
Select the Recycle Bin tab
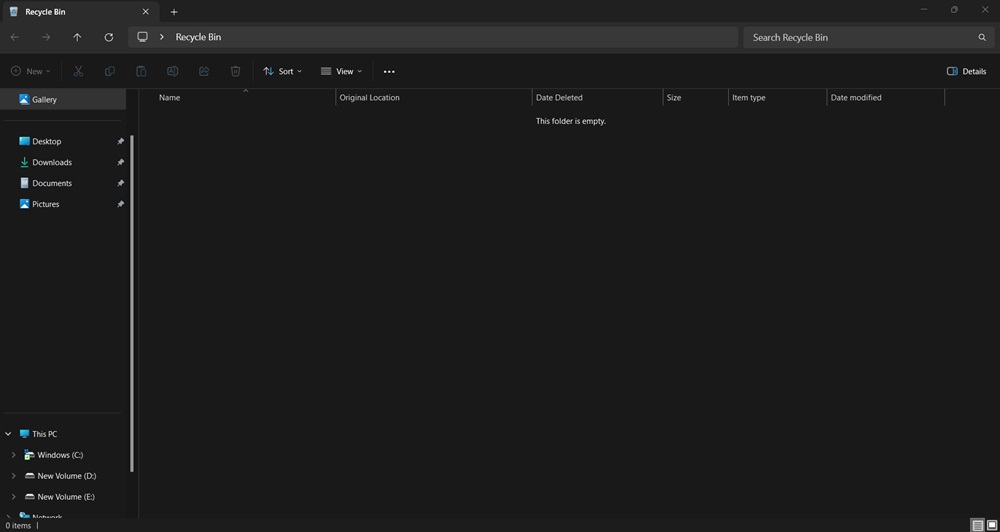tap(70, 12)
